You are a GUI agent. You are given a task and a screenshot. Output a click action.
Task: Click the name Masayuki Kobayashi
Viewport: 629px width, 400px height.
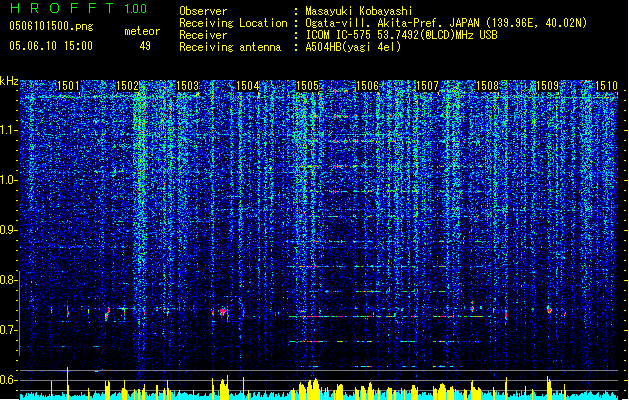pos(359,11)
